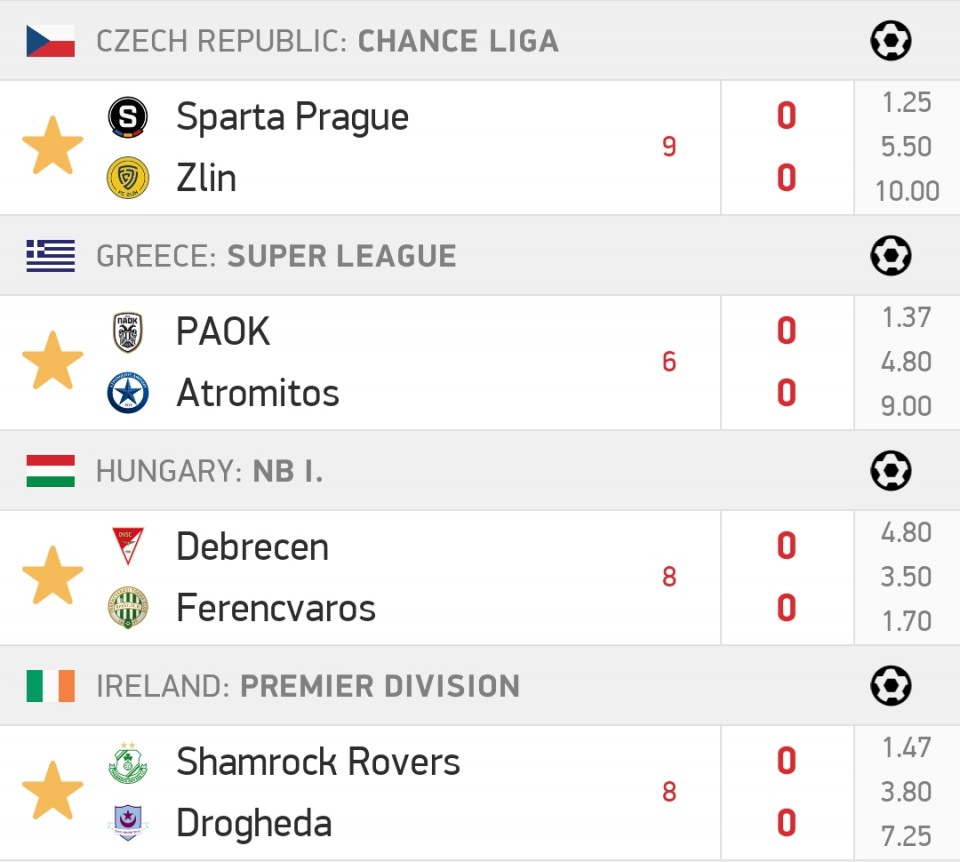This screenshot has width=960, height=862.
Task: Select the 1.25 odds for Sparta Prague
Action: coord(907,102)
